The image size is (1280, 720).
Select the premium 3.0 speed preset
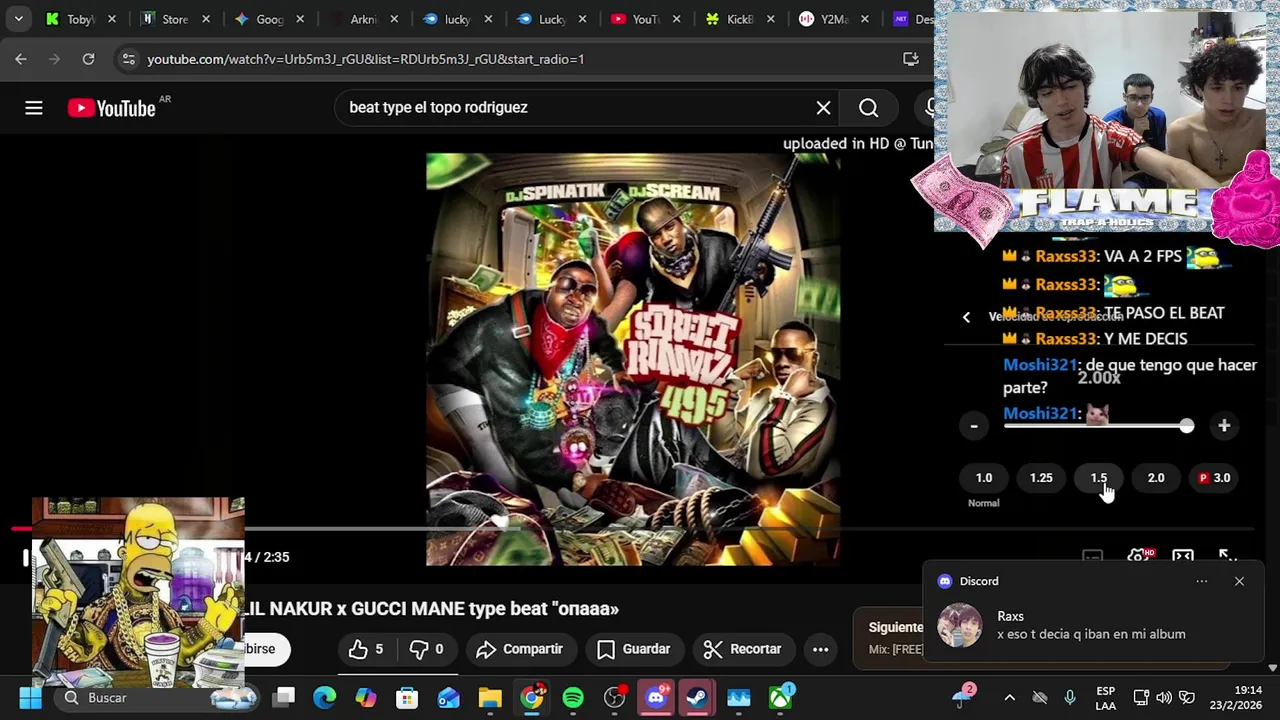[1215, 478]
